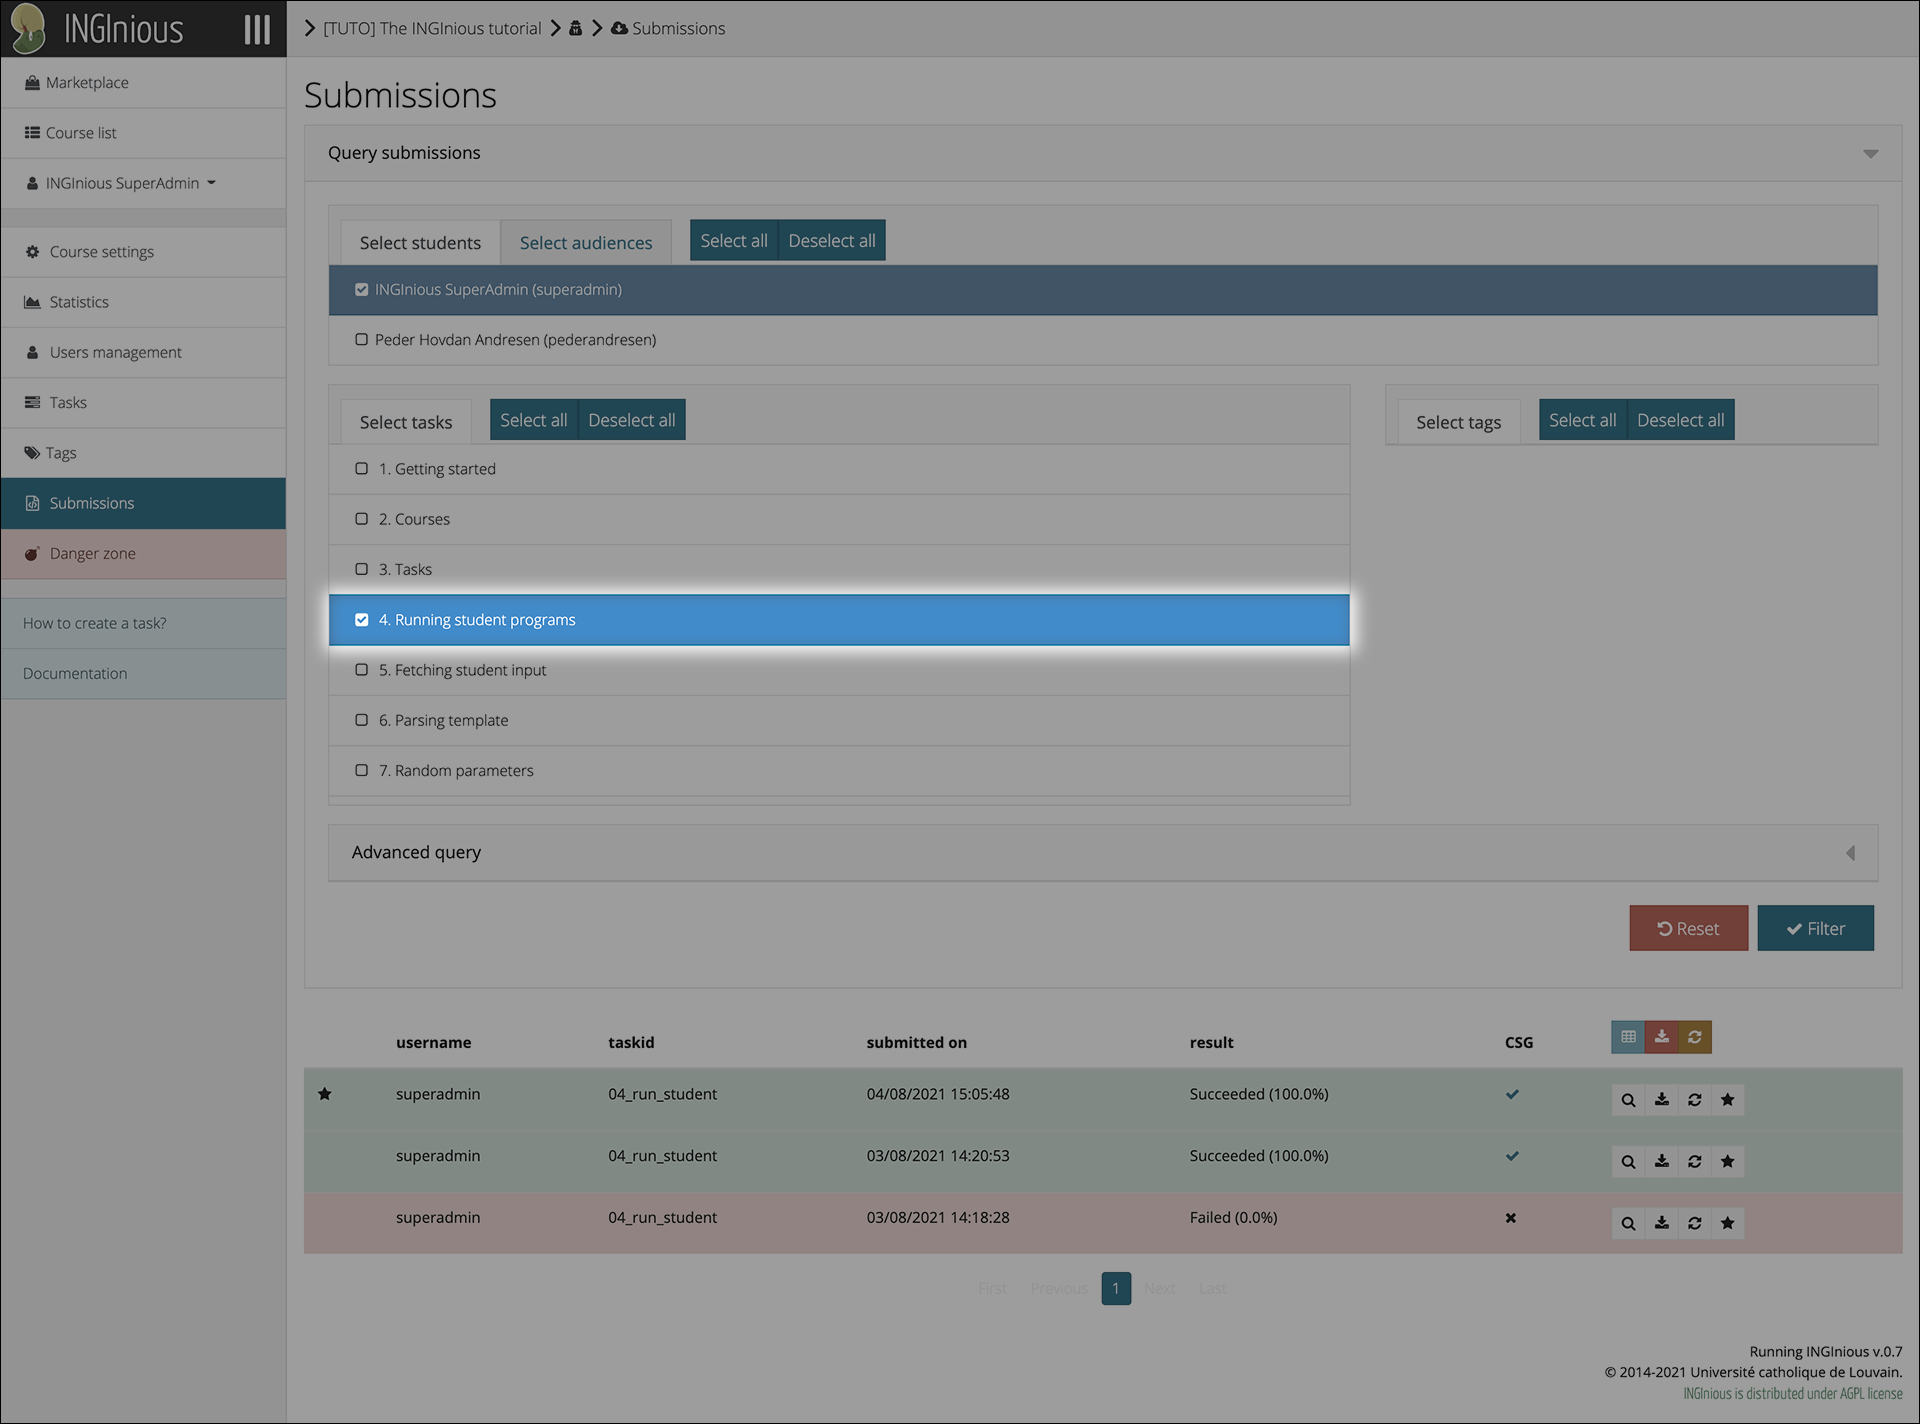This screenshot has height=1424, width=1920.
Task: Click the grid/table view icon in header
Action: tap(1628, 1037)
